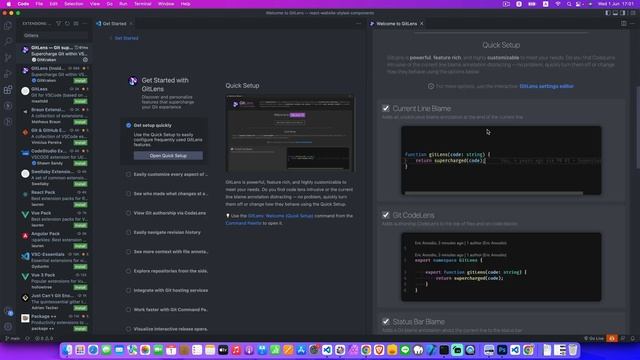
Task: Toggle secondary side bar layout icon
Action: [x=623, y=13]
